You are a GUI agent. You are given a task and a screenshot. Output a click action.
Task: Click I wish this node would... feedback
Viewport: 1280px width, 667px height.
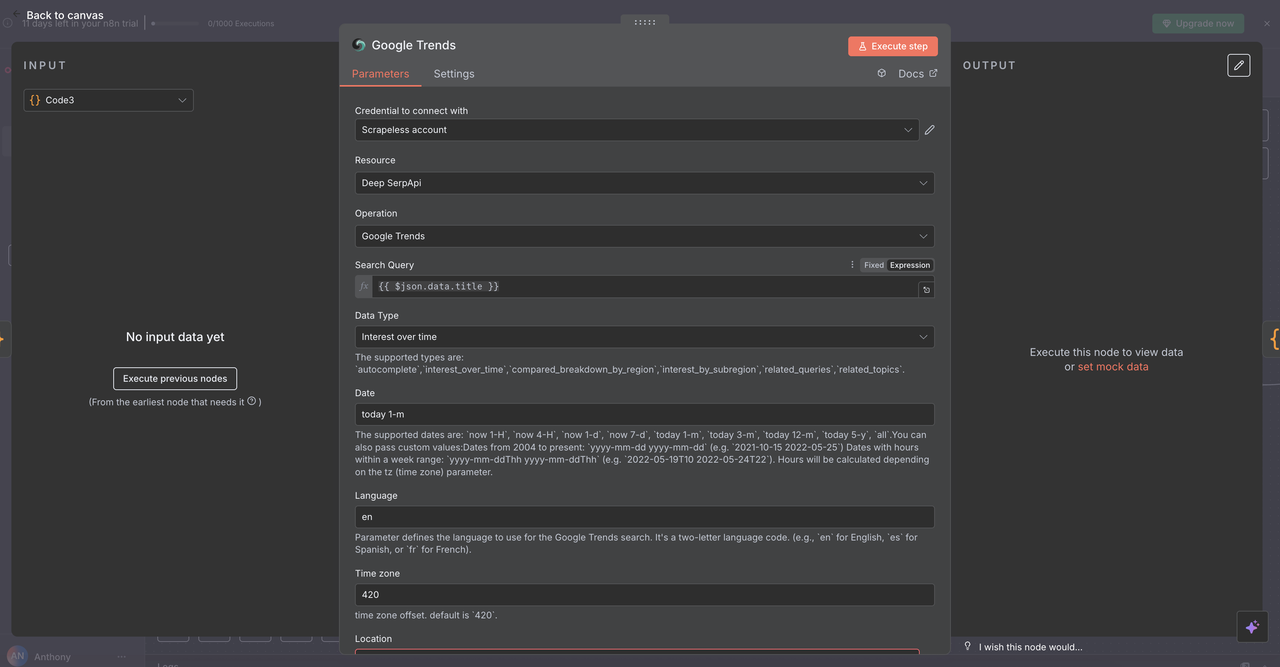coord(1030,647)
